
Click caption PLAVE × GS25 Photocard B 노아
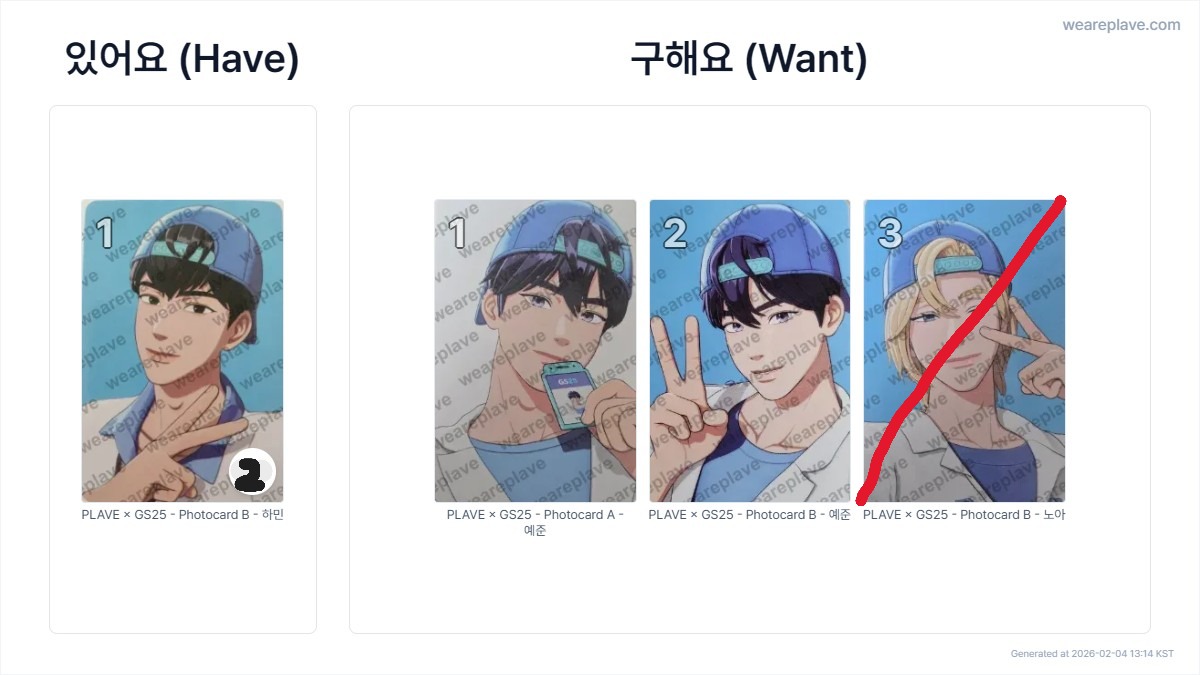[964, 515]
